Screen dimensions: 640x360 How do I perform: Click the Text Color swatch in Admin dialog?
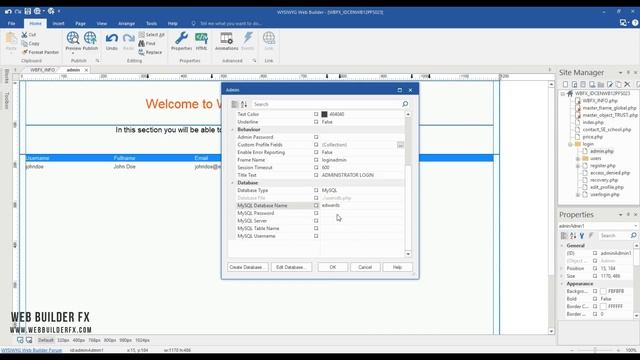(324, 114)
